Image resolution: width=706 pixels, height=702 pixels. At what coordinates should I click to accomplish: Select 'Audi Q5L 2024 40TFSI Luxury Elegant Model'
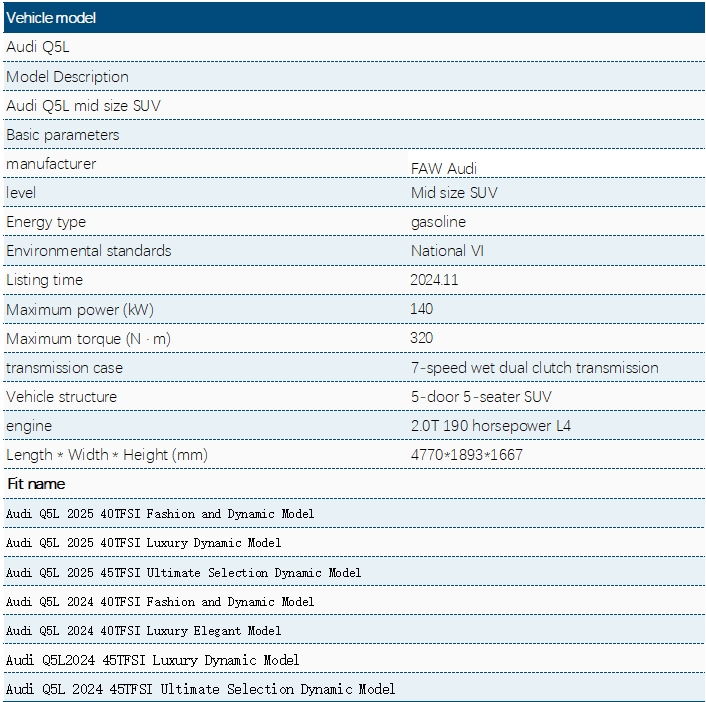point(144,630)
